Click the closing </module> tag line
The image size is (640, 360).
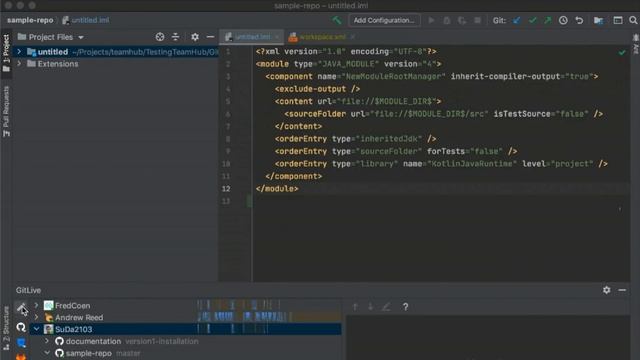coord(277,189)
